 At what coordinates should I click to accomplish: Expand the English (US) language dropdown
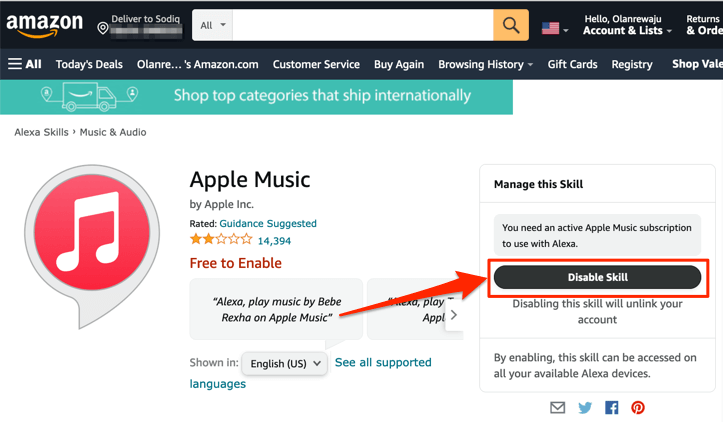285,363
